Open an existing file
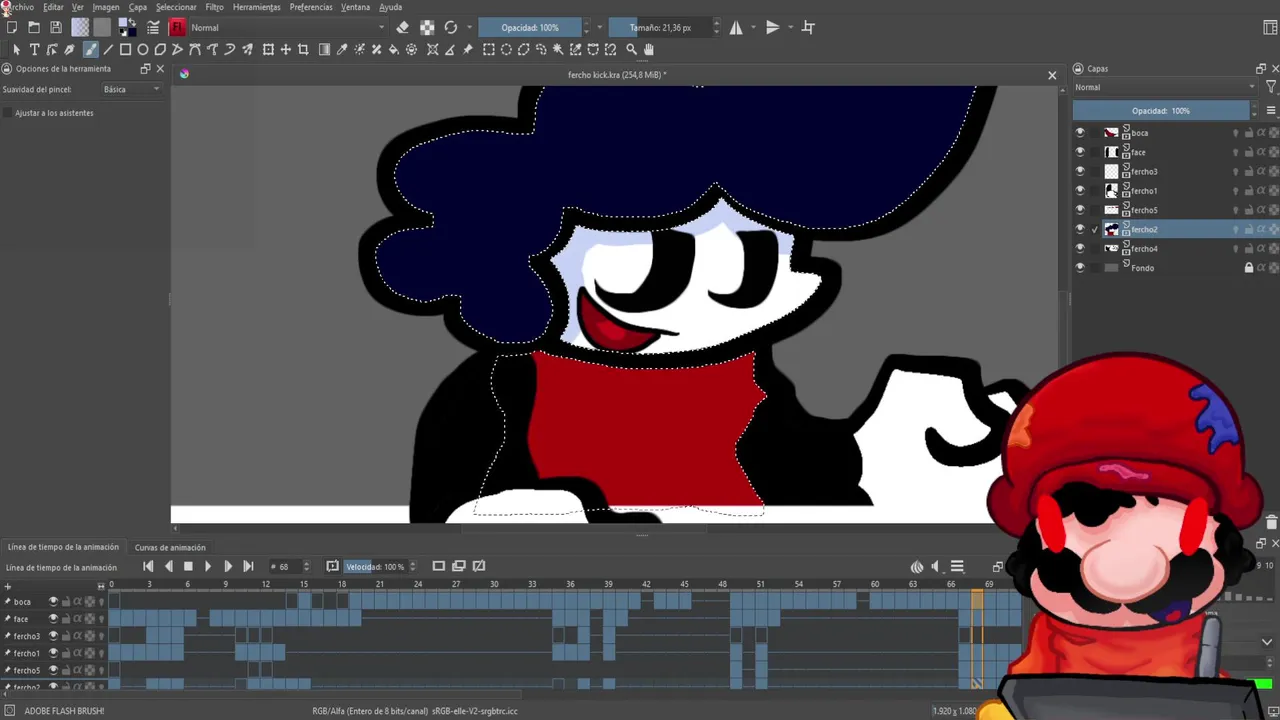1280x720 pixels. (34, 27)
